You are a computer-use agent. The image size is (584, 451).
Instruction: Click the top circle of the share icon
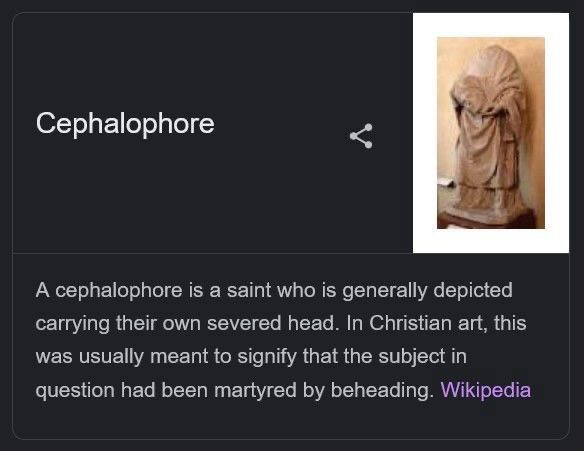tap(368, 127)
